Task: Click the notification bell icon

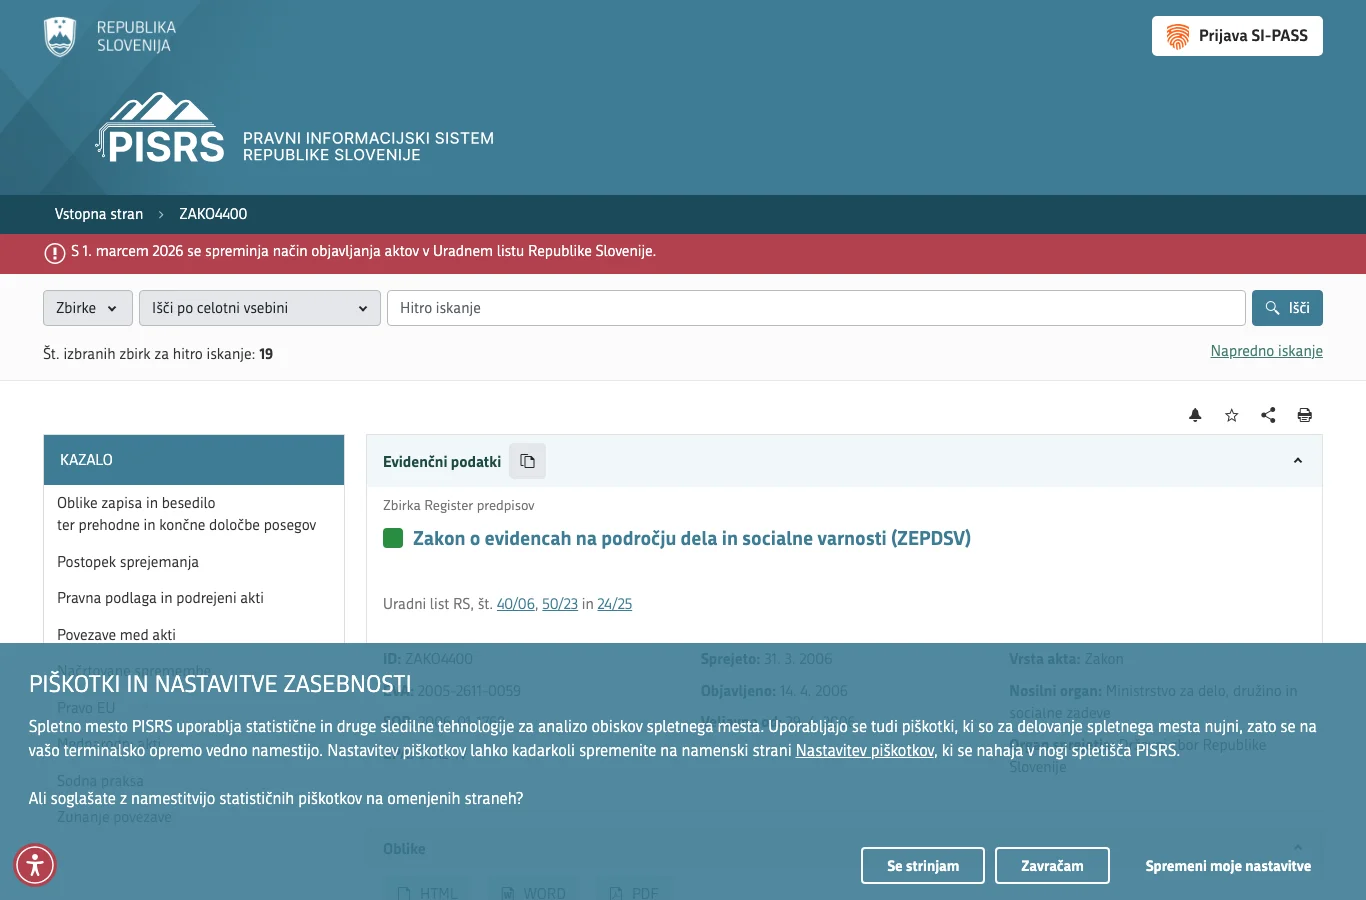Action: (1195, 415)
